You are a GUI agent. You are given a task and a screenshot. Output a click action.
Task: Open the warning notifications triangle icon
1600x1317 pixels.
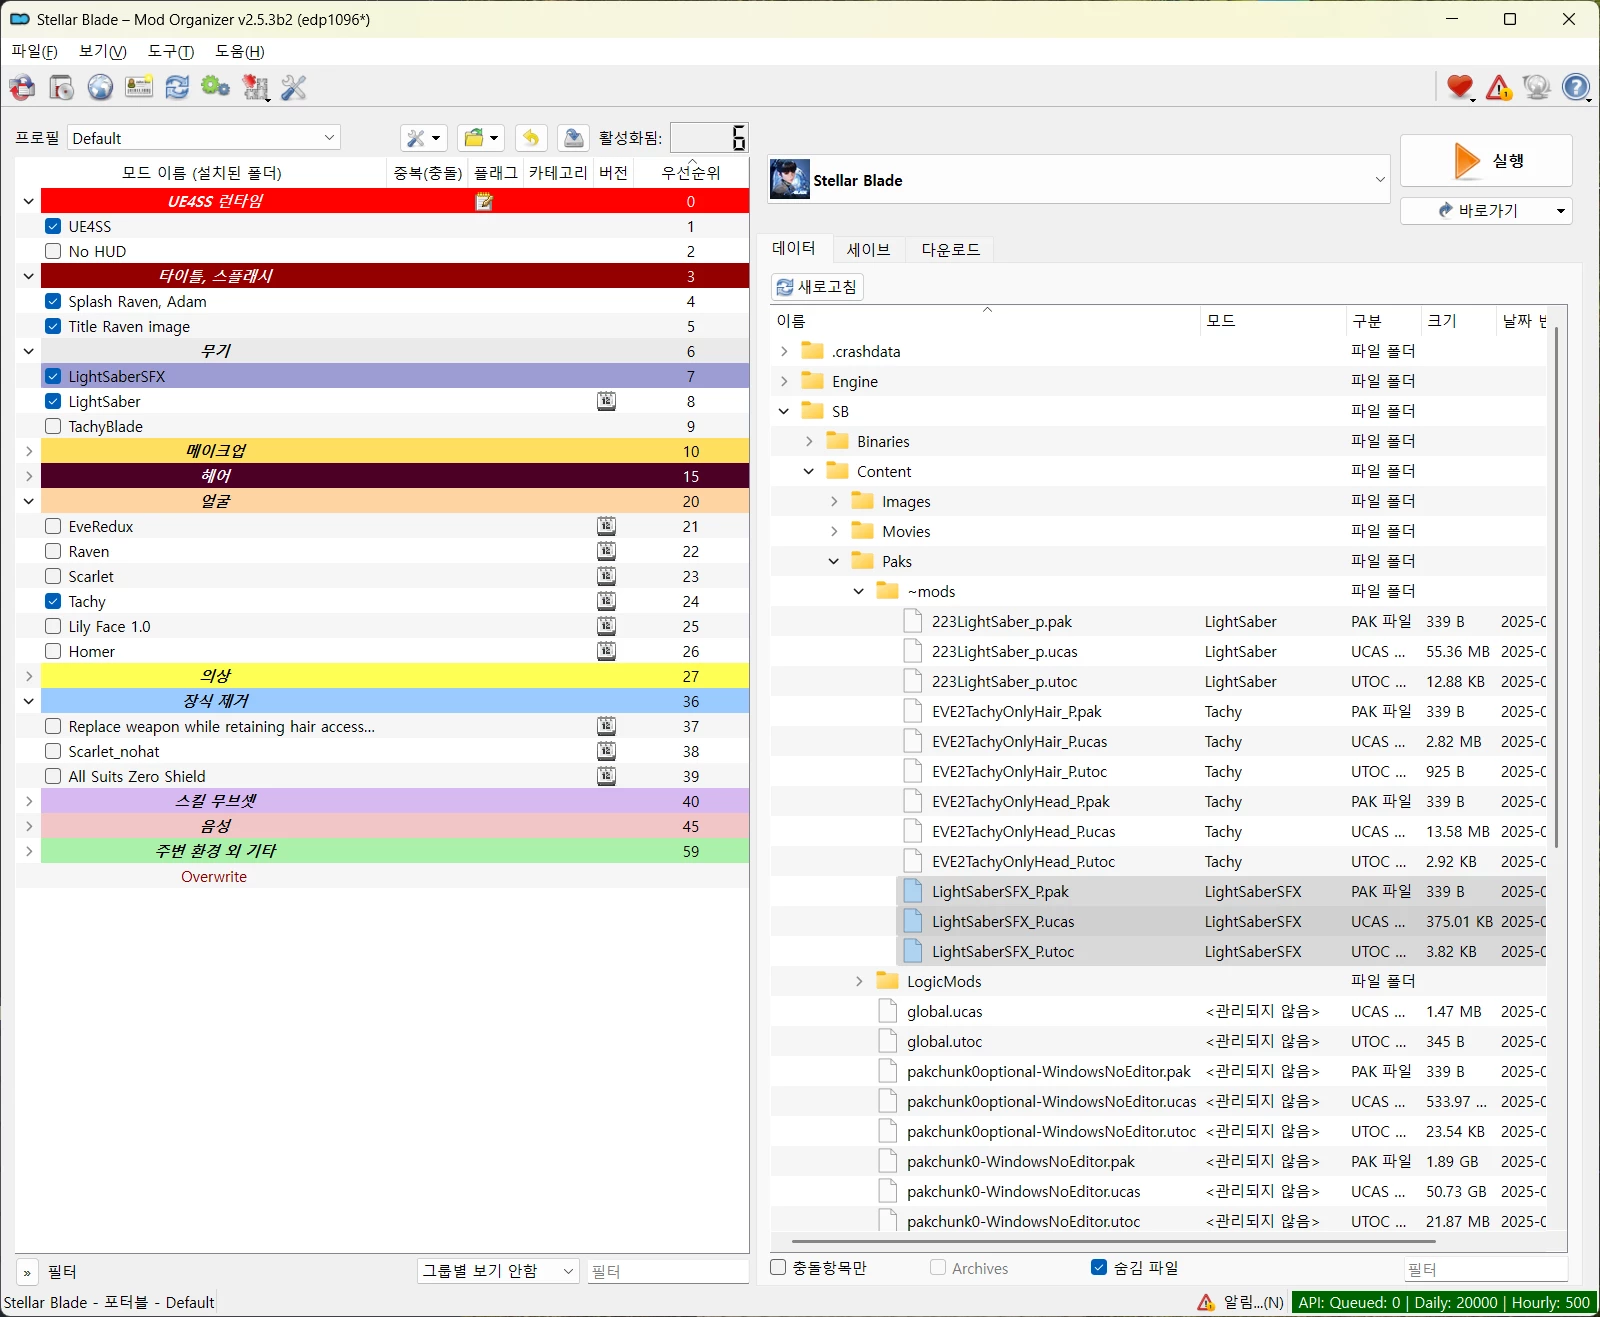click(1499, 88)
